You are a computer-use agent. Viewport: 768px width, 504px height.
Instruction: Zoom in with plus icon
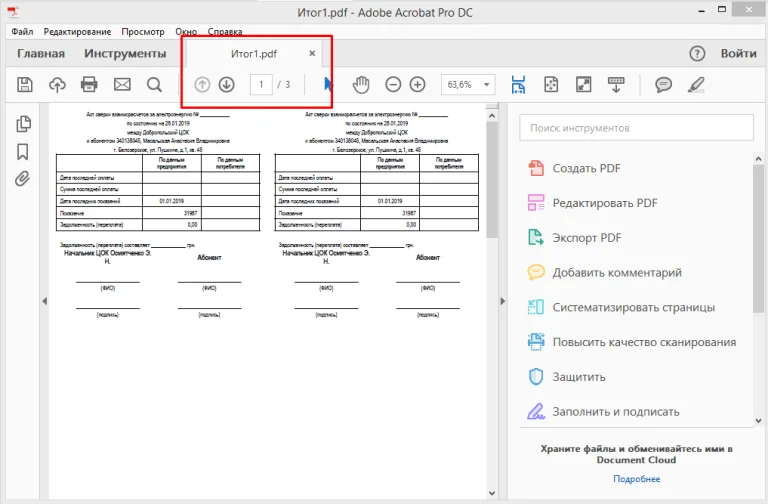pyautogui.click(x=417, y=85)
